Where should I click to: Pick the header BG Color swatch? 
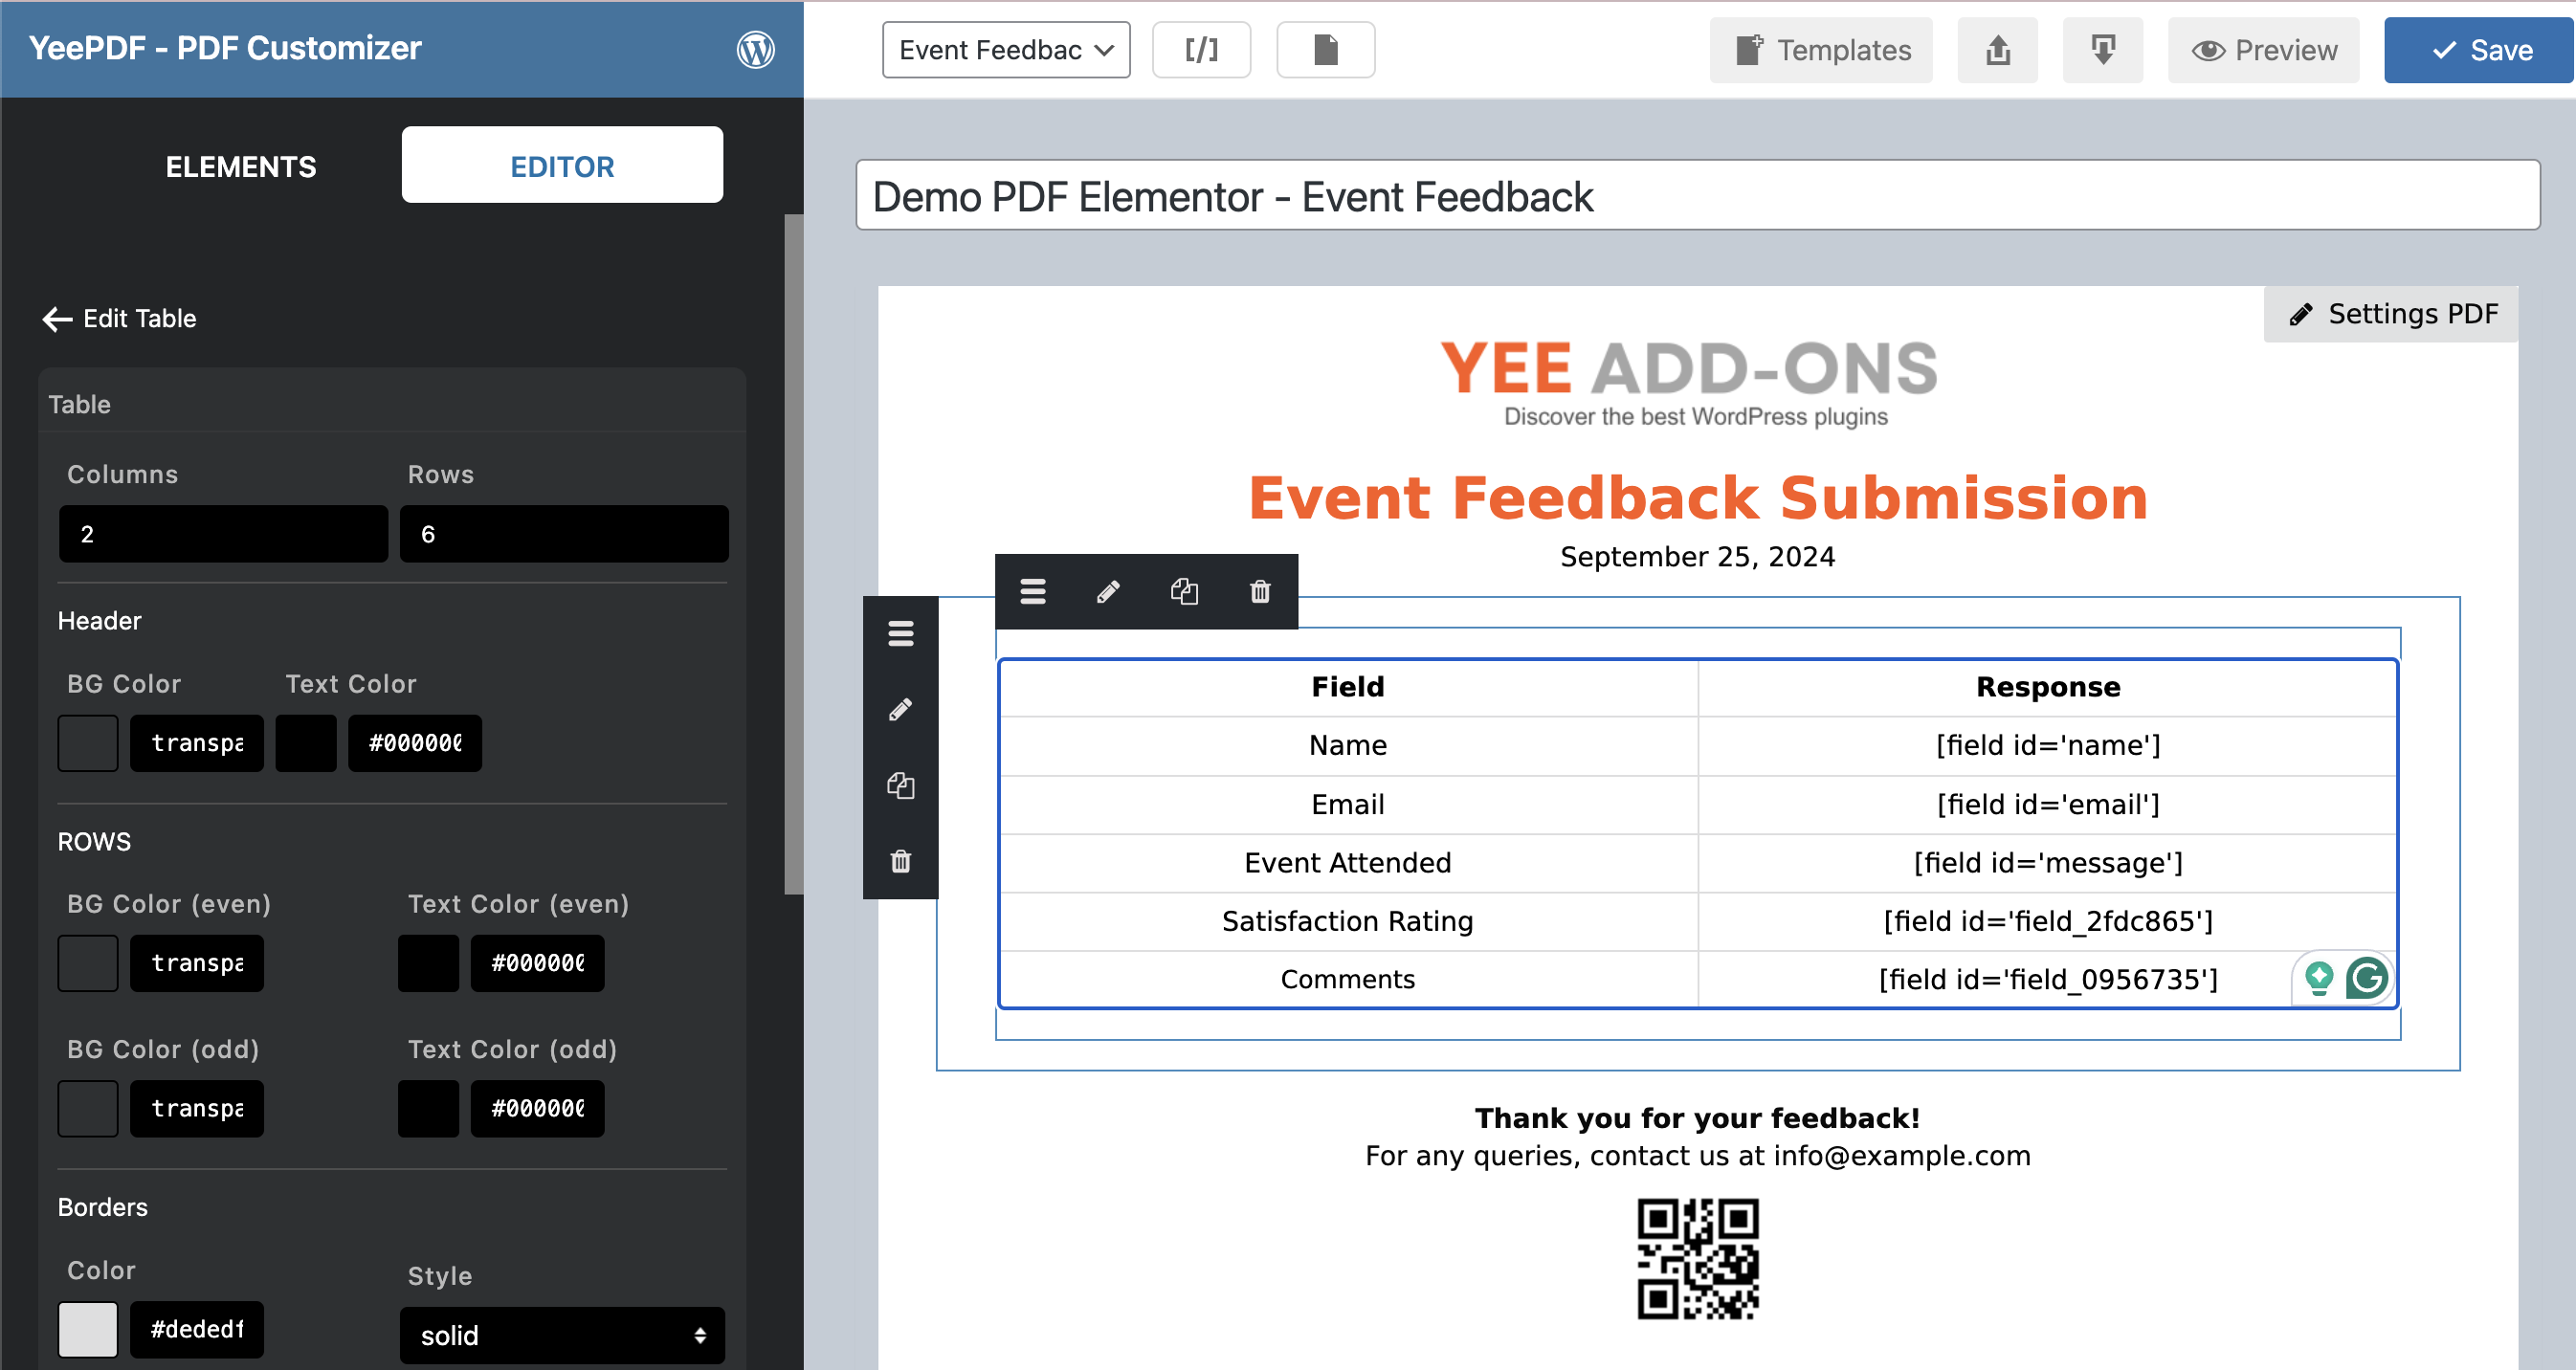tap(87, 742)
